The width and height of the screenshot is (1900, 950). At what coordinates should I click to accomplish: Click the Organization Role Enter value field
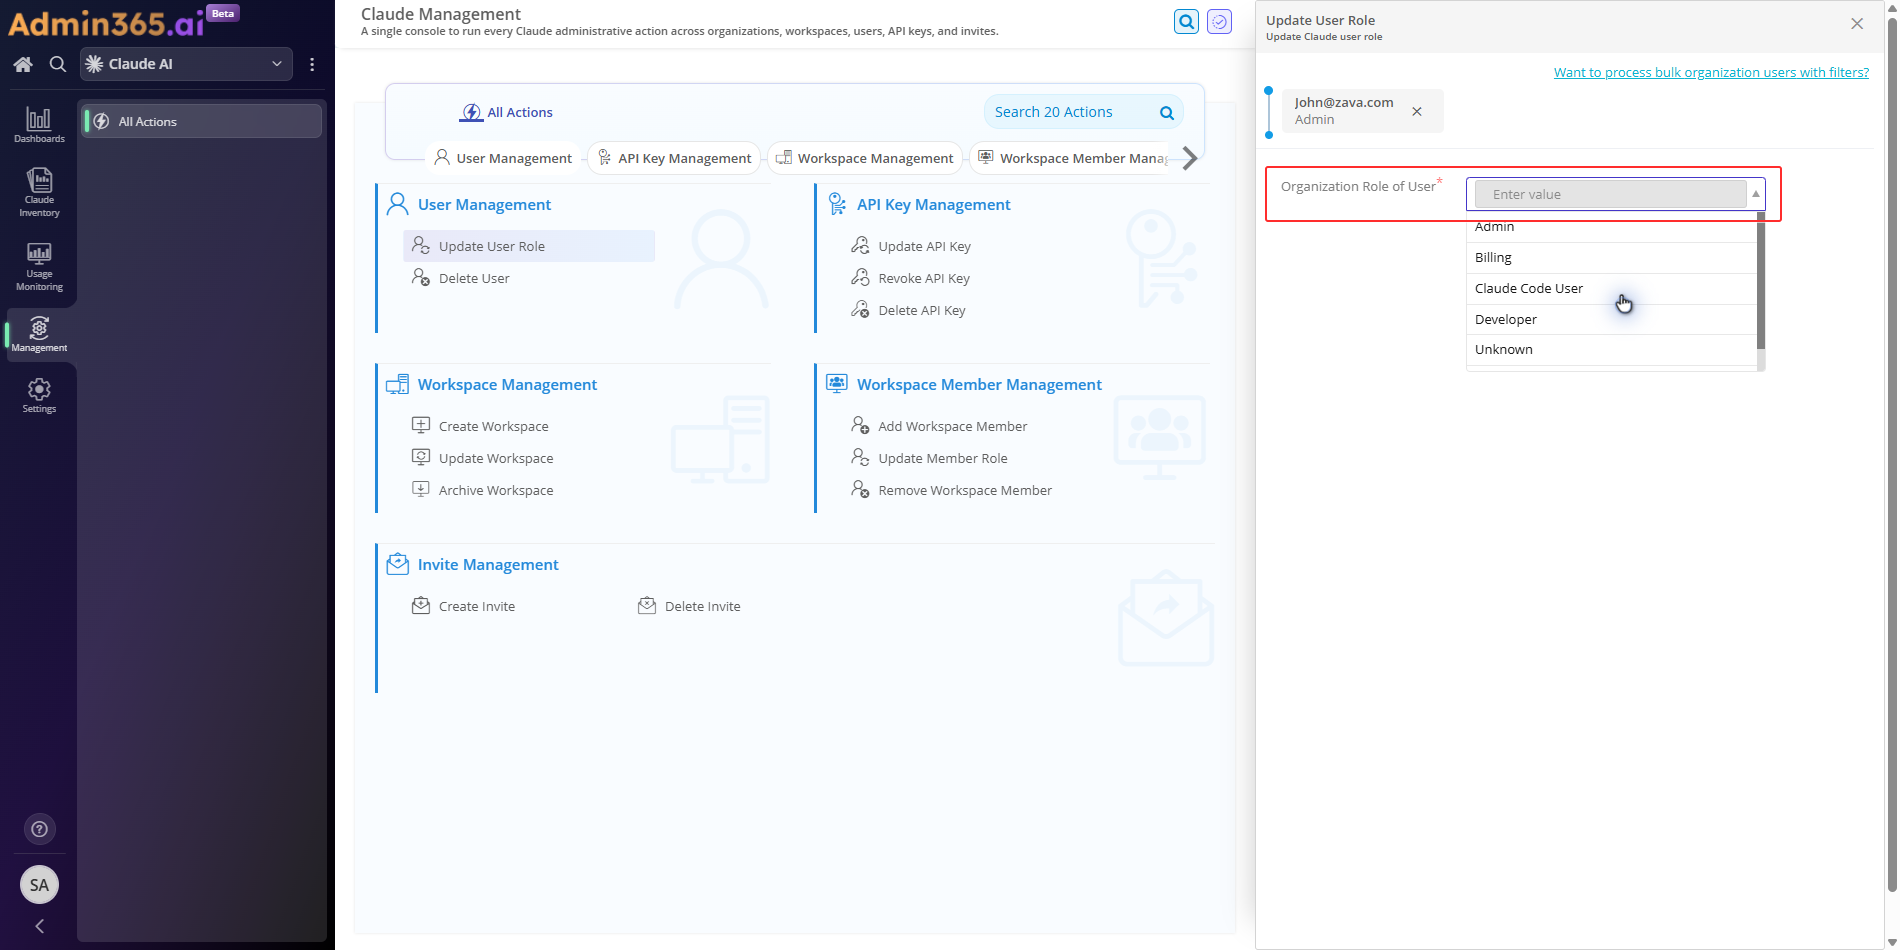click(x=1610, y=194)
